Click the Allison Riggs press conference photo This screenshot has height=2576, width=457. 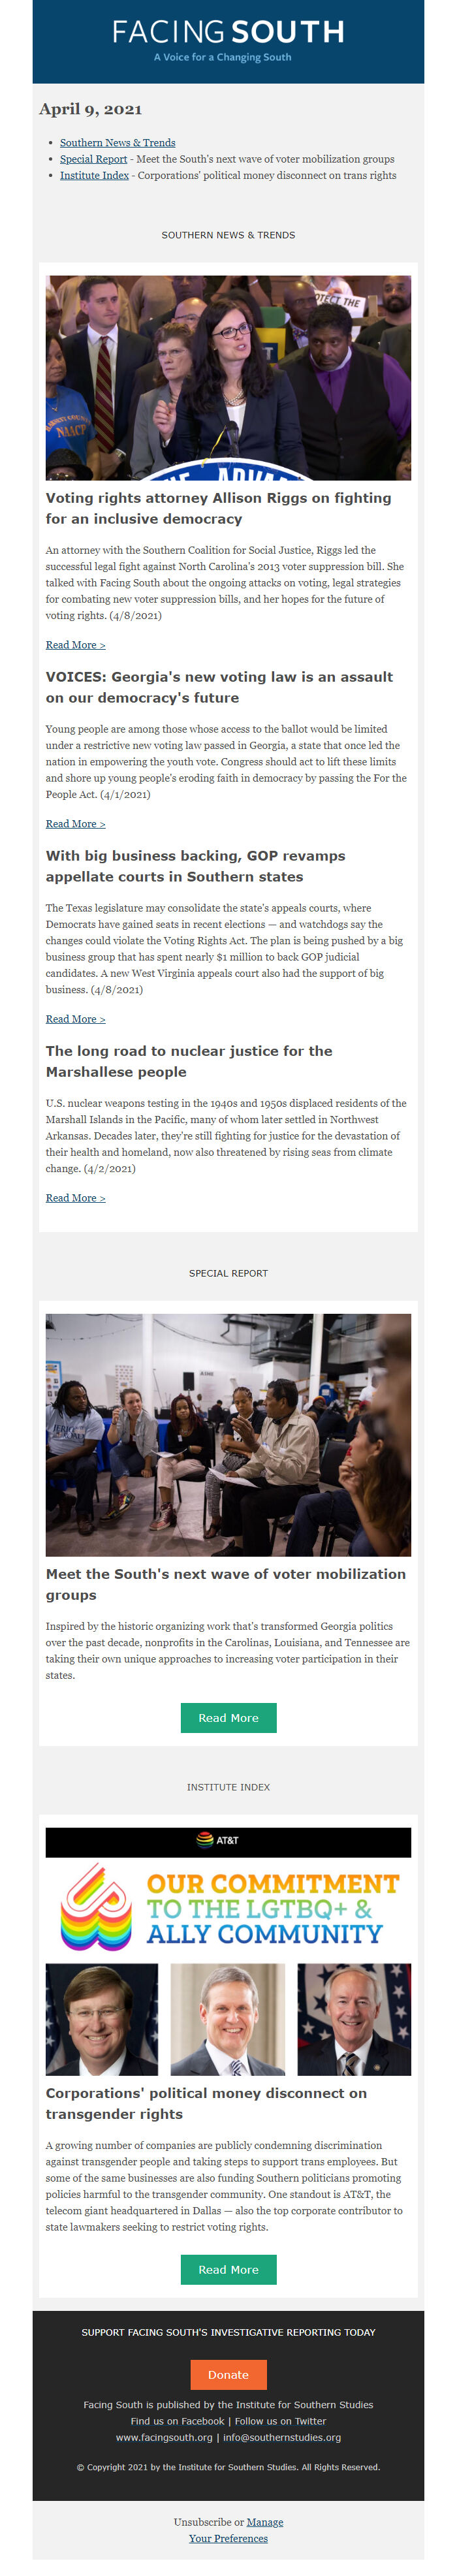pyautogui.click(x=228, y=378)
